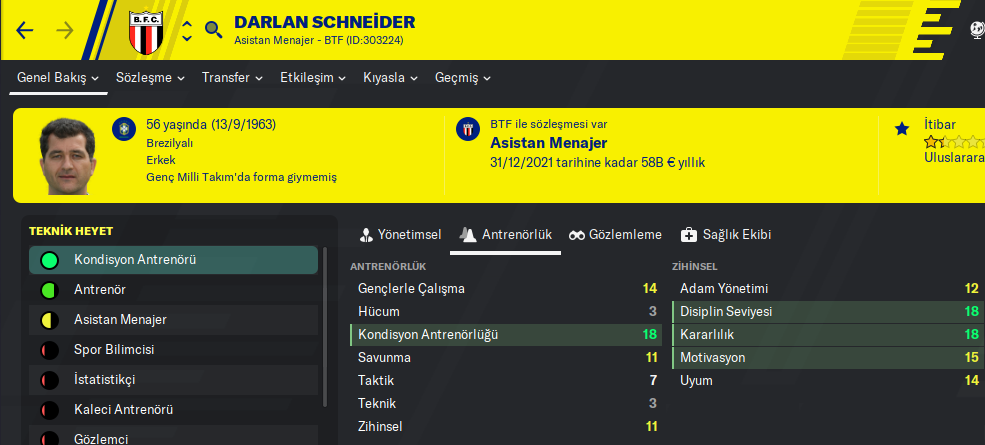Switch to the Yönetimsel tab
This screenshot has width=985, height=445.
400,235
